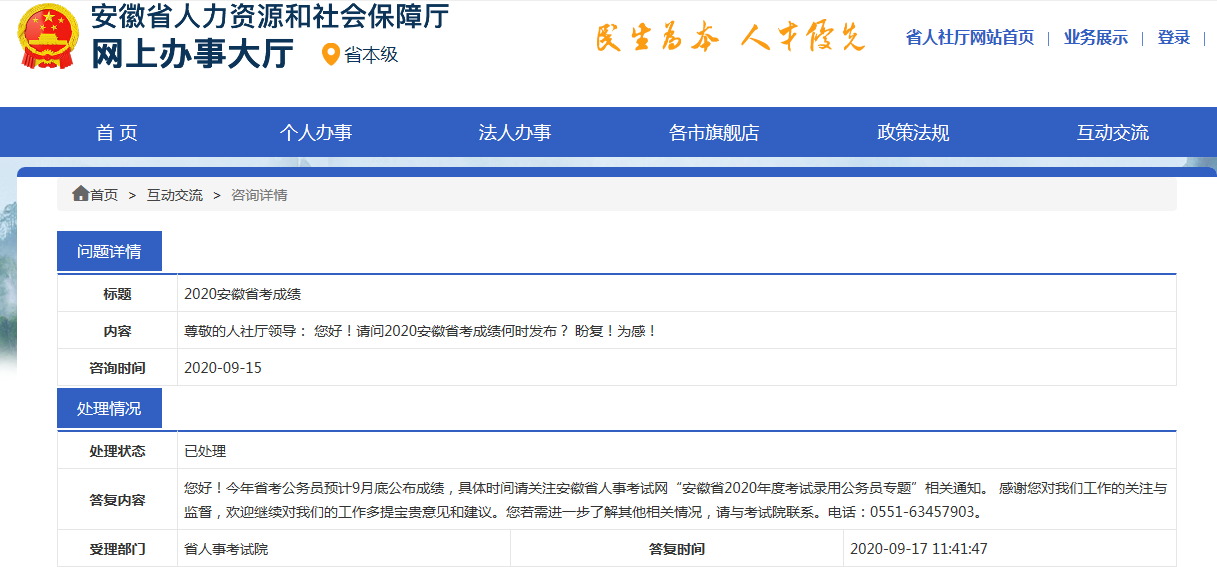Go to 法人办事 section
1217x567 pixels.
[515, 133]
